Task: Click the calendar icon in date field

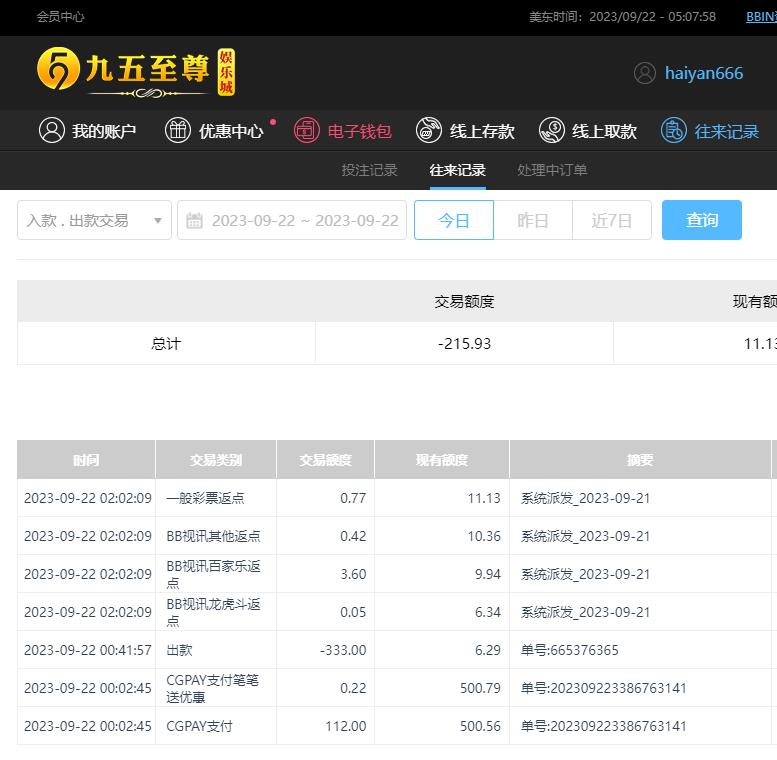Action: (x=195, y=221)
